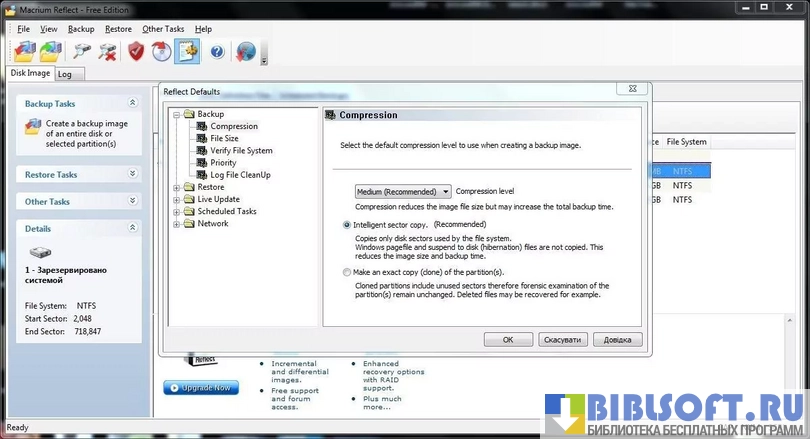Click the Upgrade Now button

[x=201, y=387]
